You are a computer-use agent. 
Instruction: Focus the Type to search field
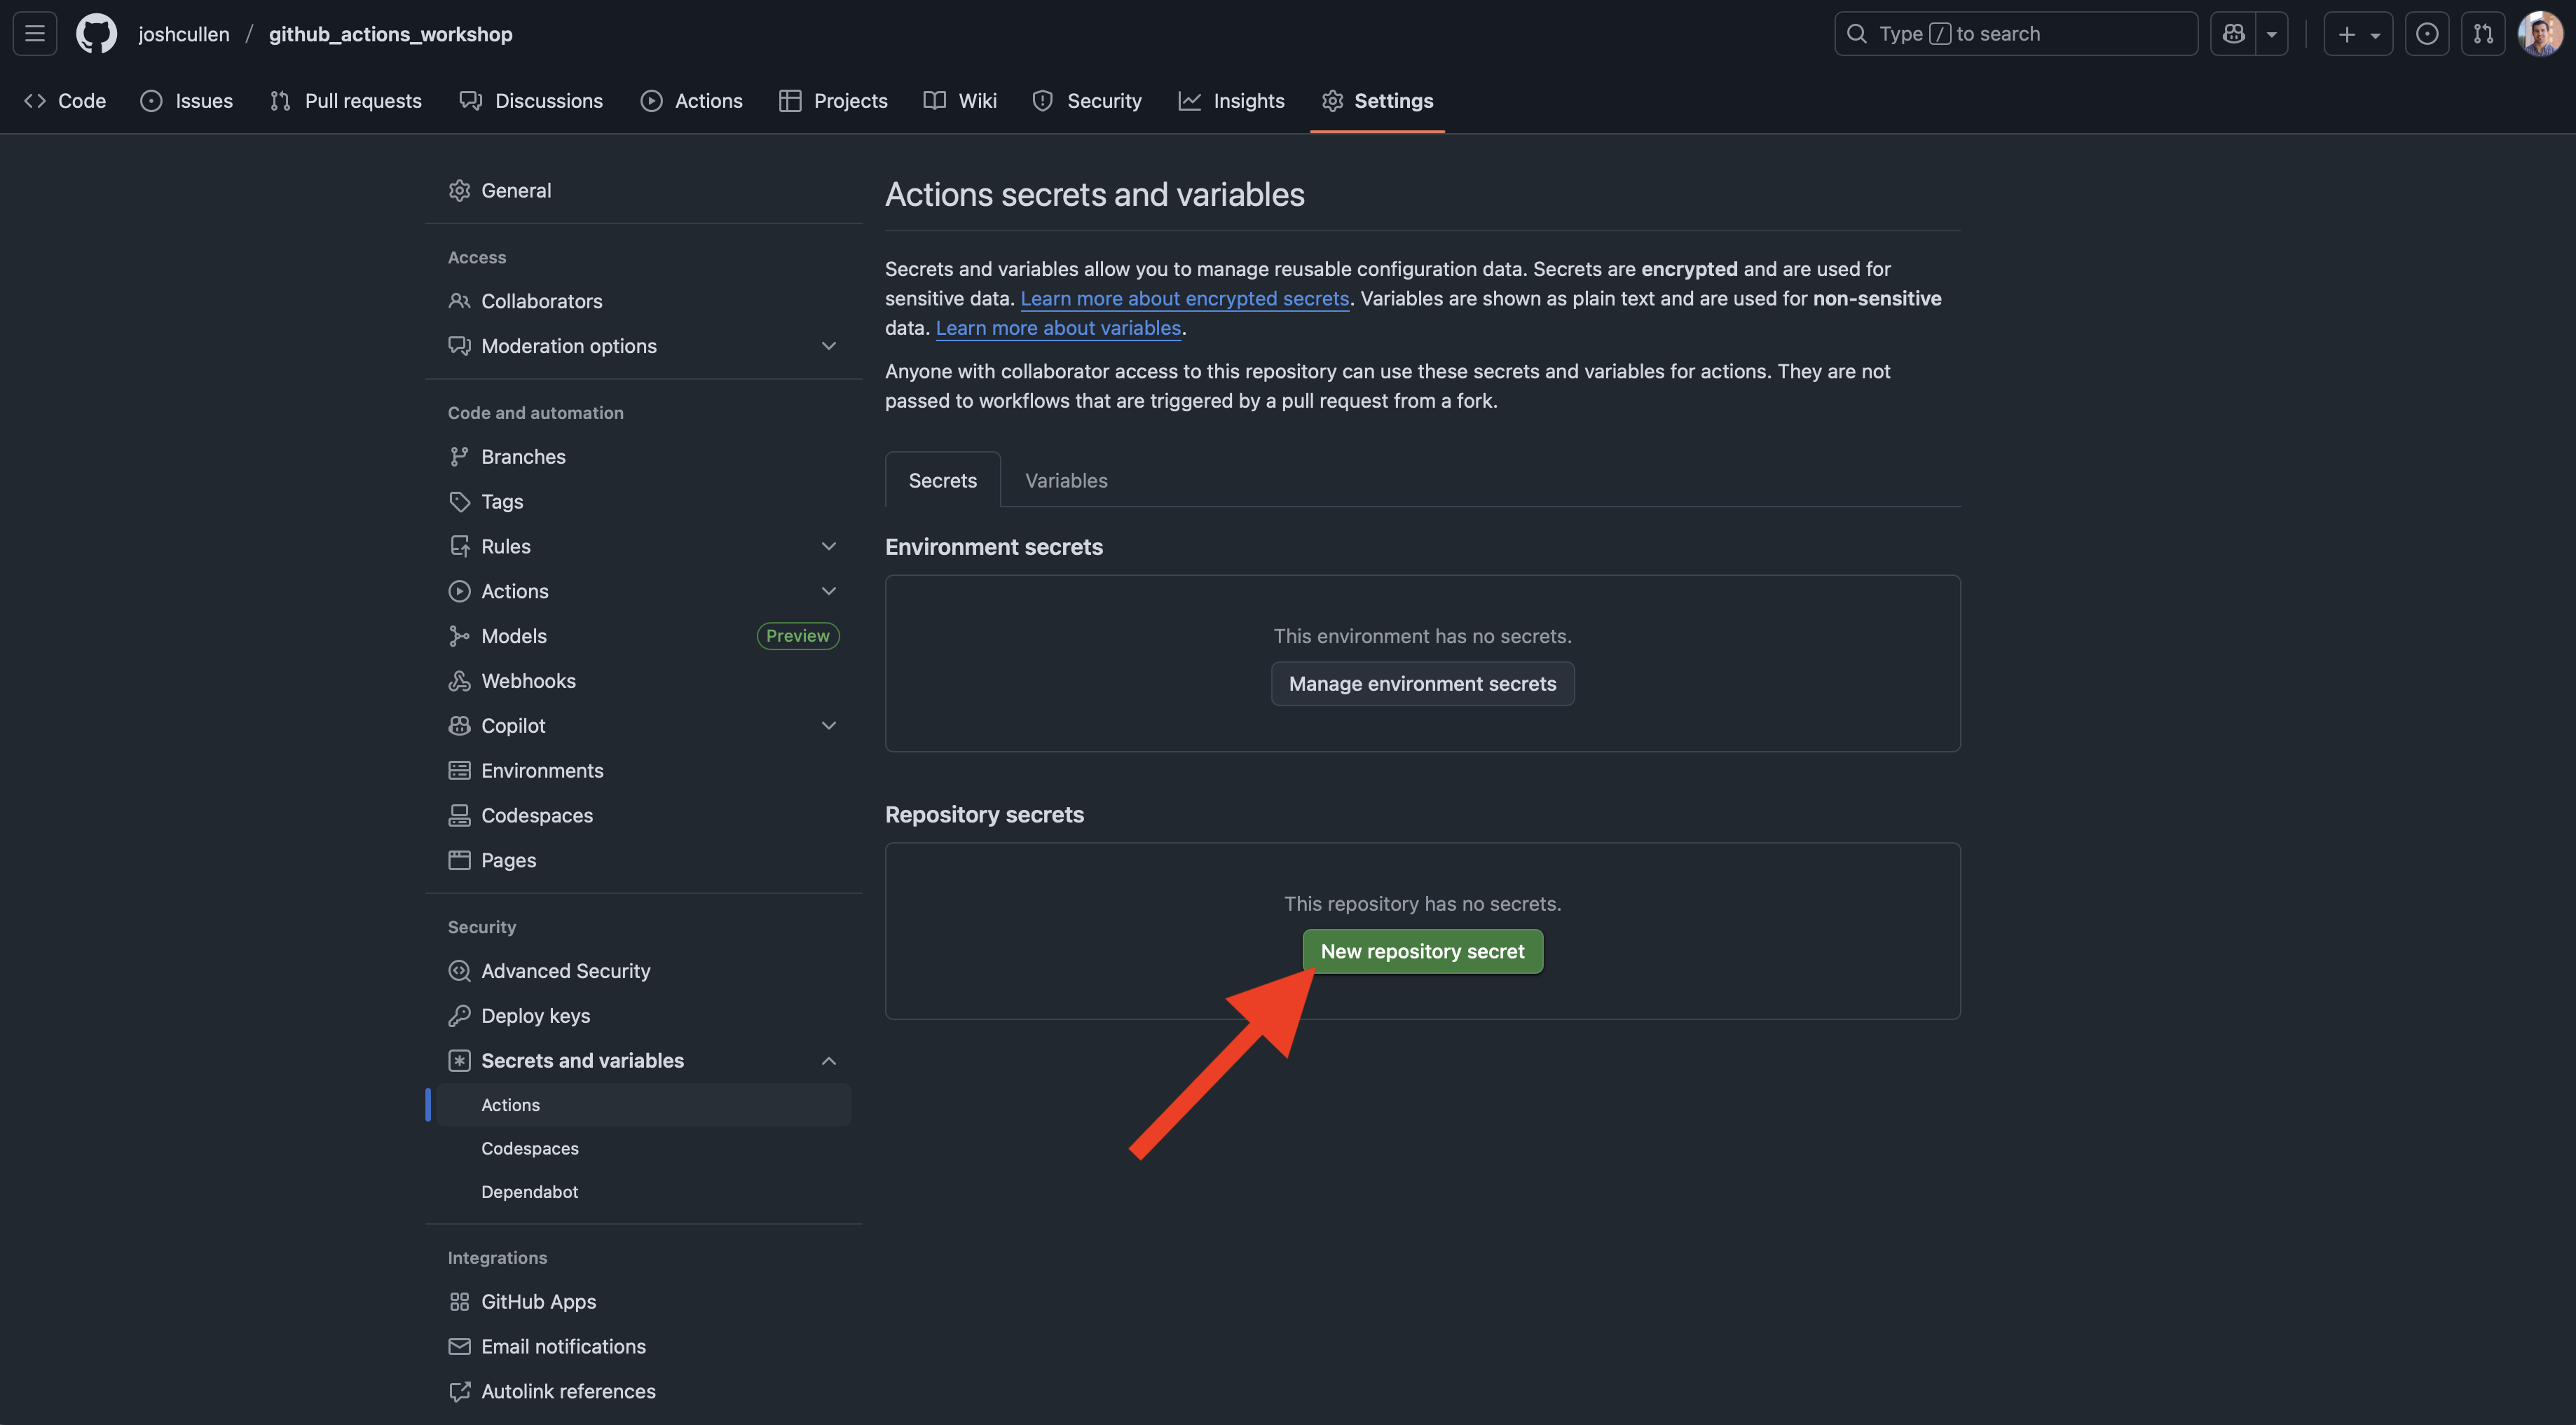2015,34
